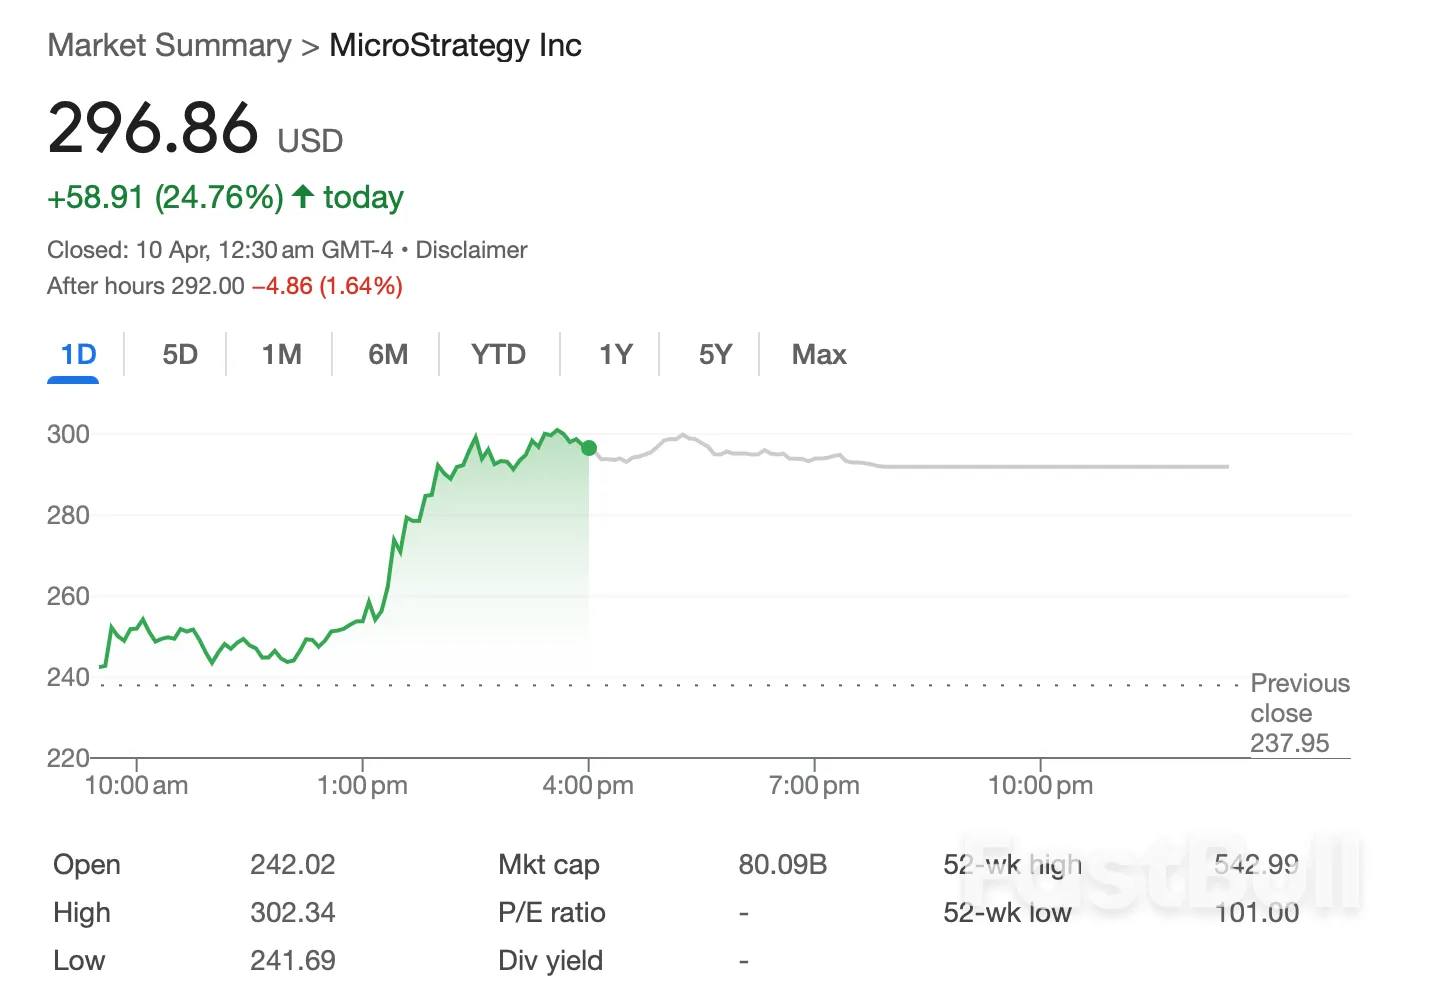The width and height of the screenshot is (1444, 993).
Task: Click the green dot marking market close
Action: 589,448
